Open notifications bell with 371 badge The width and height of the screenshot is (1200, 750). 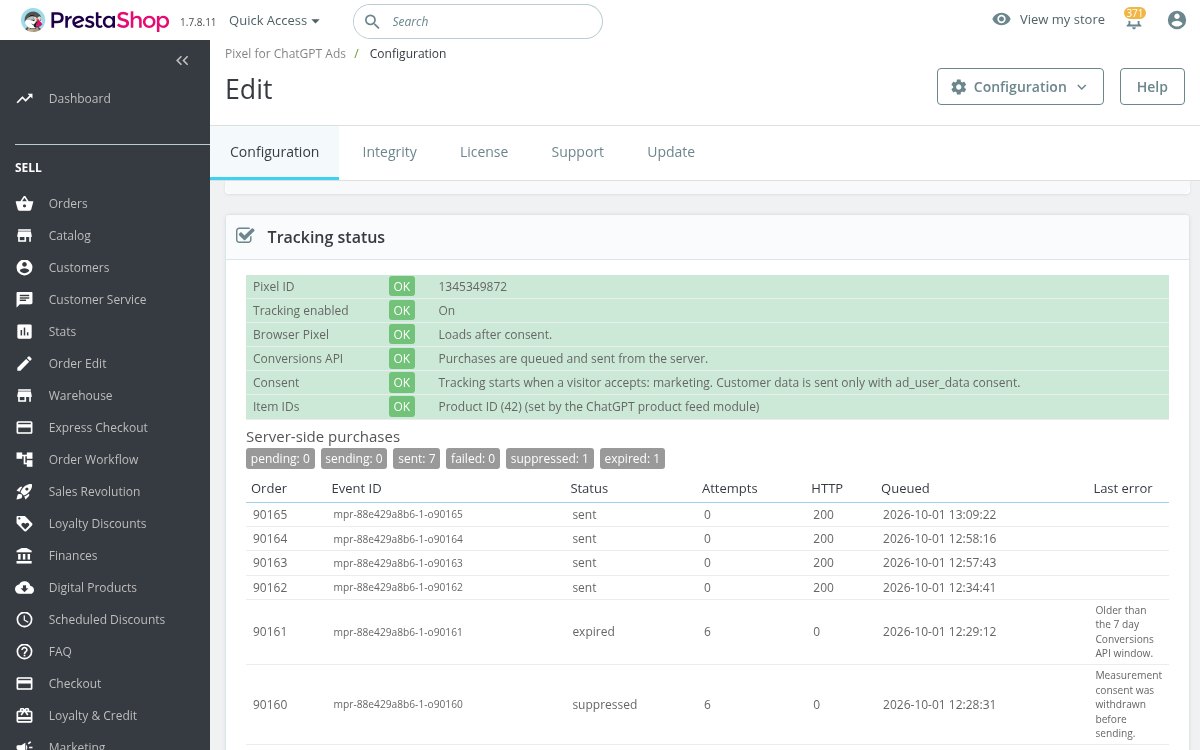point(1134,19)
